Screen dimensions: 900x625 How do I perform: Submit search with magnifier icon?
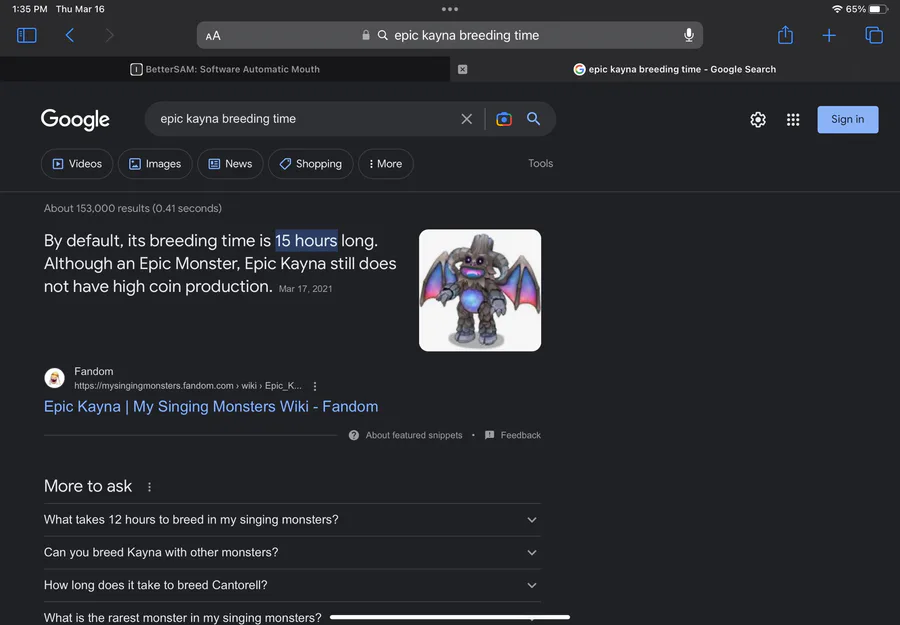click(534, 119)
